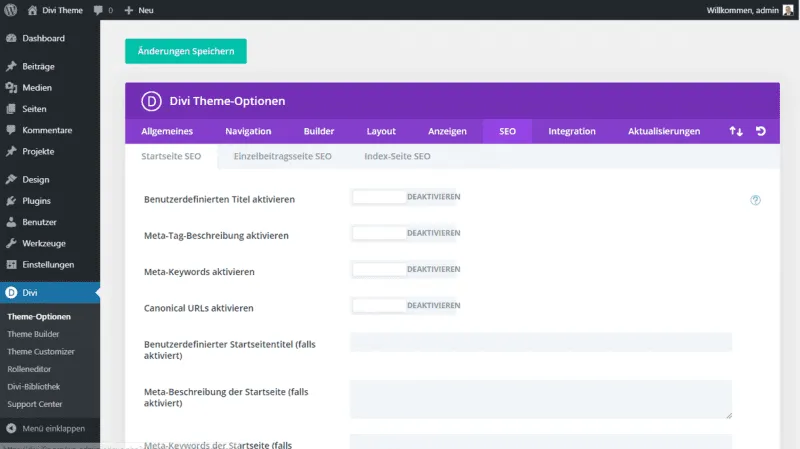Click the Benutzer person icon

click(11, 222)
